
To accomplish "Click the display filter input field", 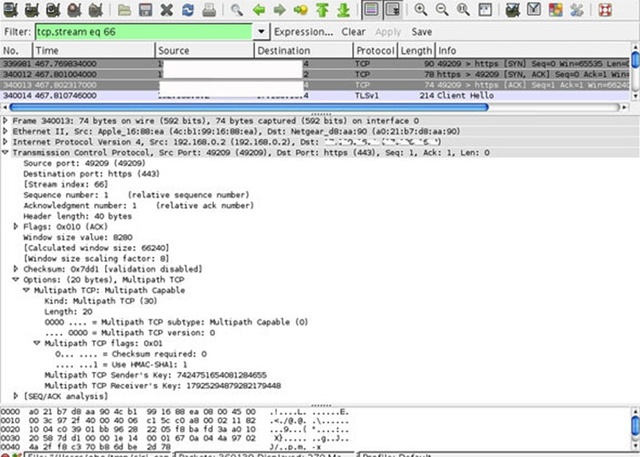I will (x=144, y=32).
